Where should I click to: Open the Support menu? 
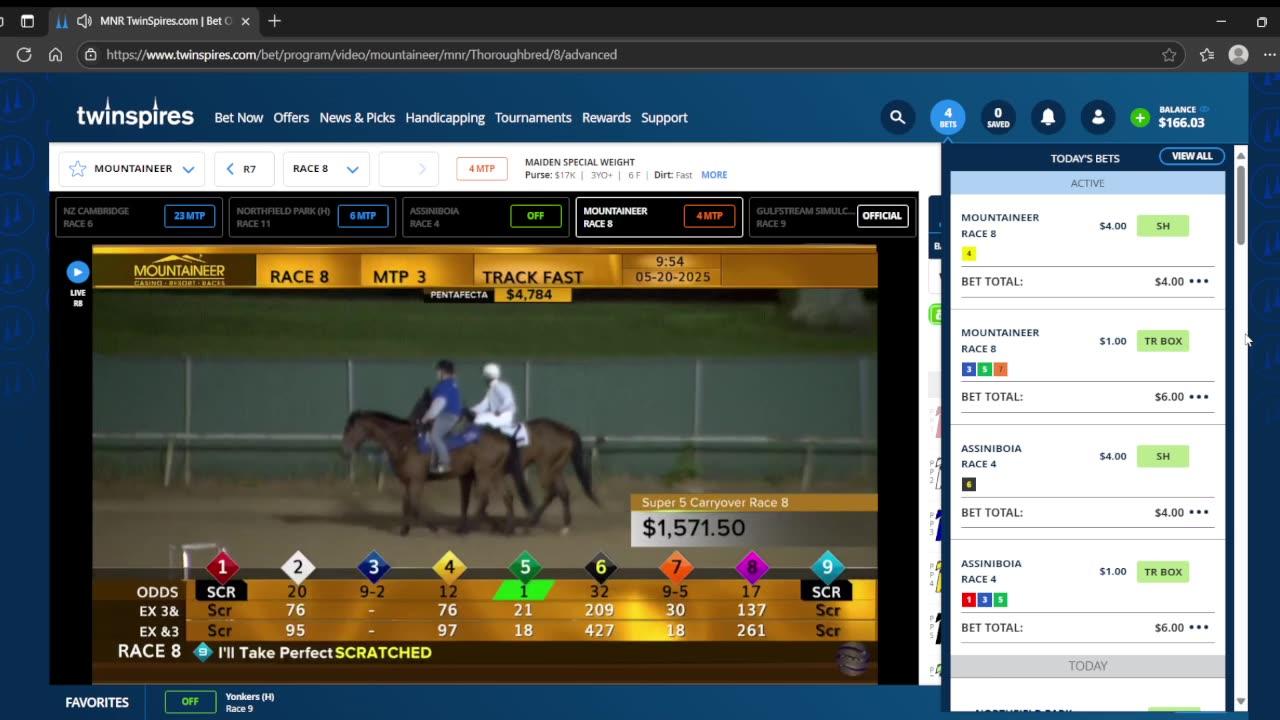pos(664,118)
